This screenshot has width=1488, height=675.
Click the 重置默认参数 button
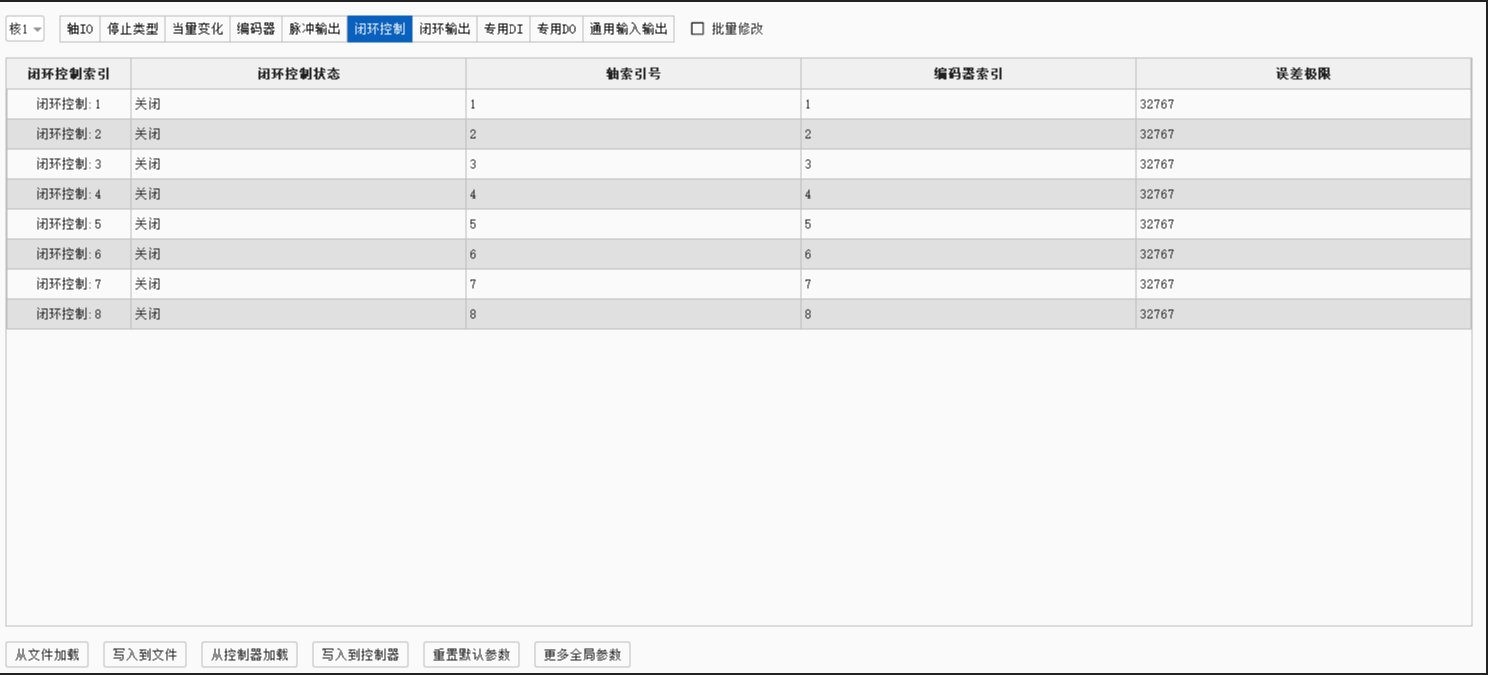(471, 655)
